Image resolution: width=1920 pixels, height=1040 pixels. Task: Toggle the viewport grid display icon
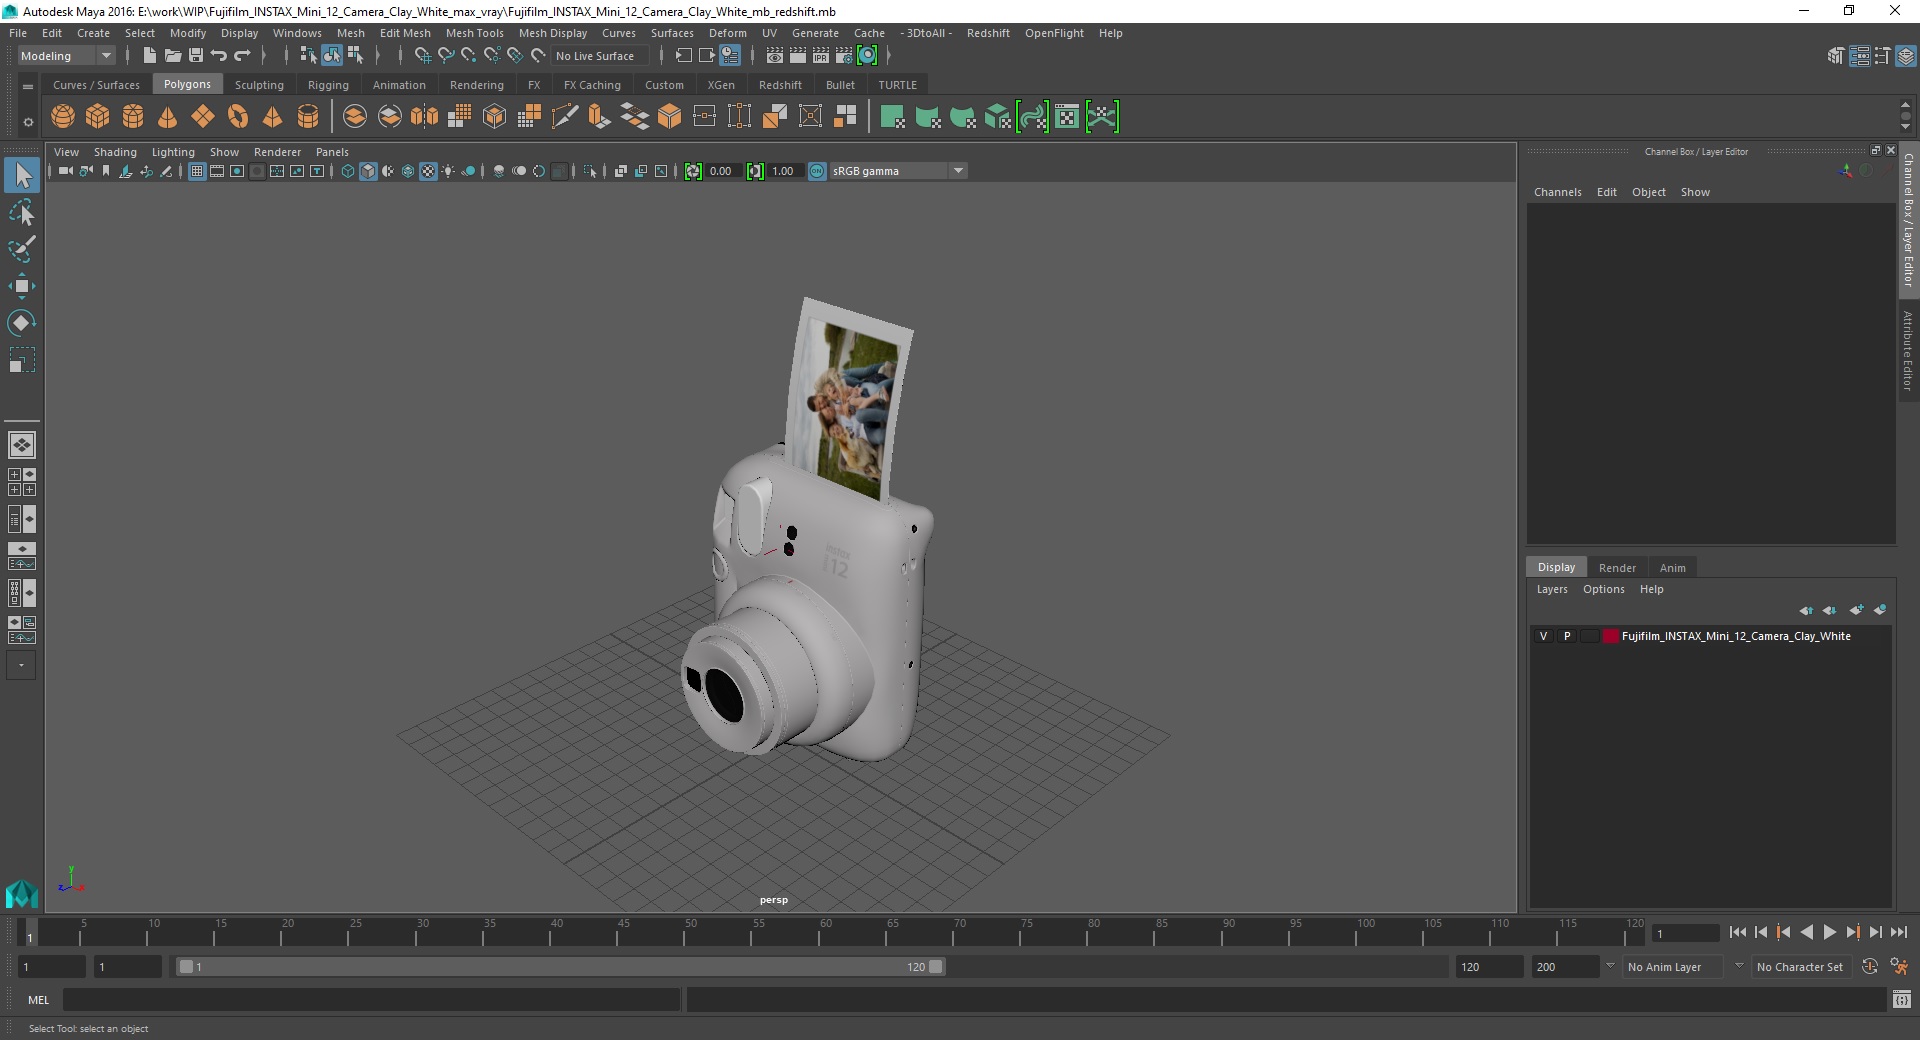[x=197, y=171]
